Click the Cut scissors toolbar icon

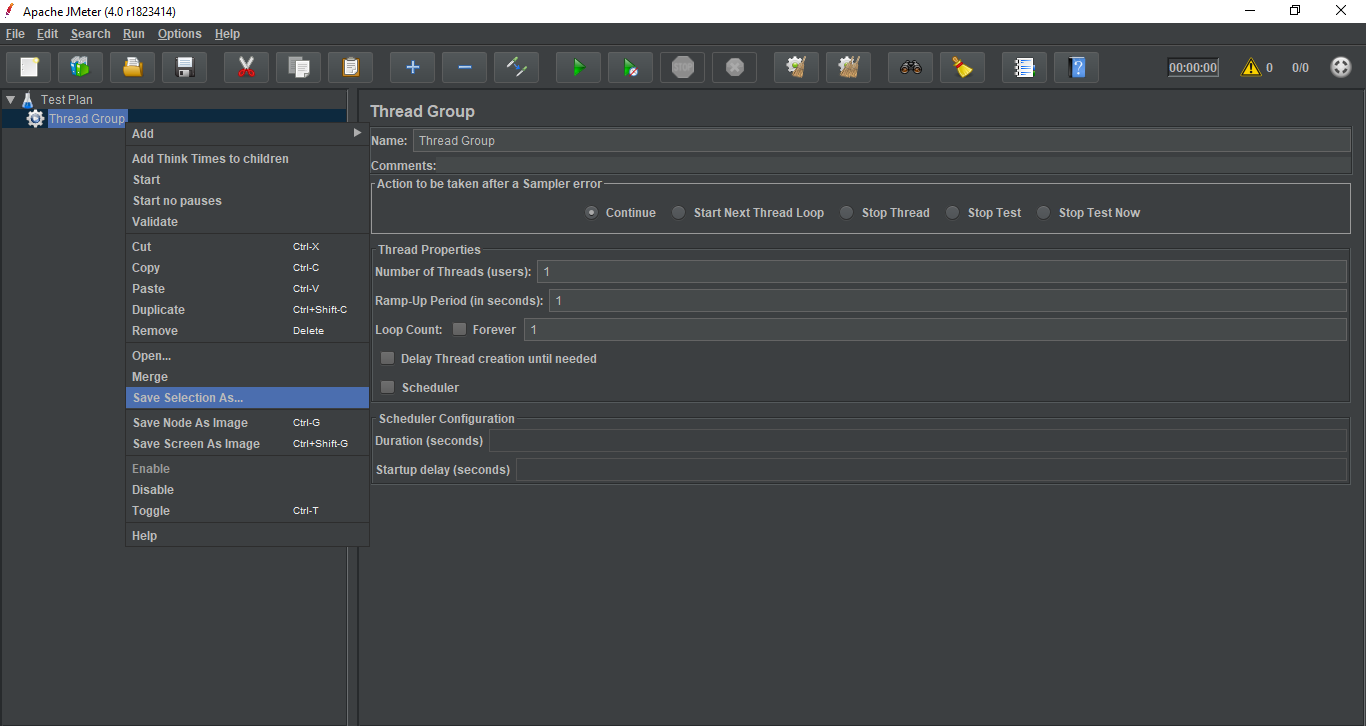246,67
